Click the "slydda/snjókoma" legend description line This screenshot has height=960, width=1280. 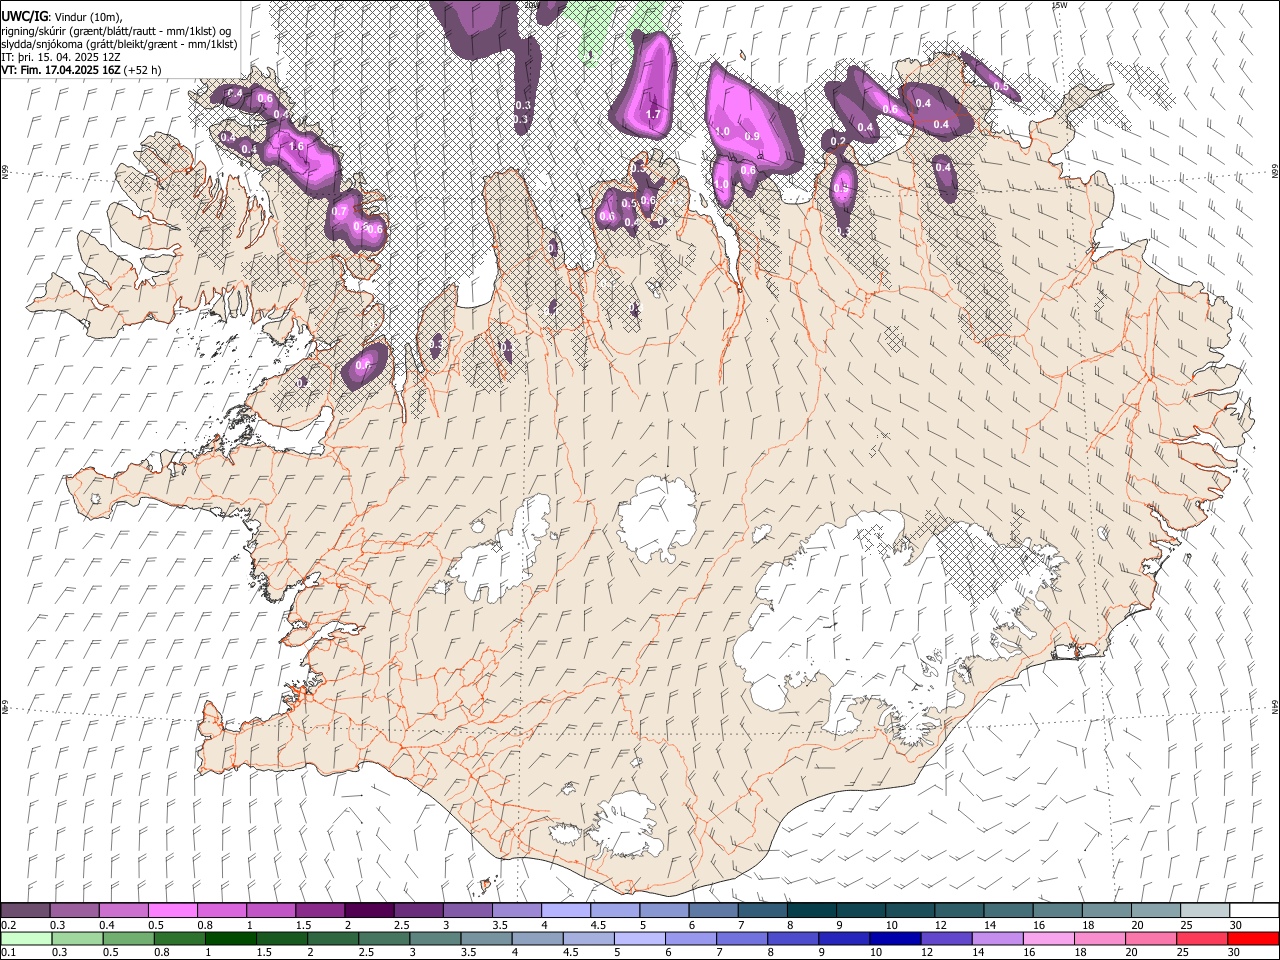[x=119, y=44]
